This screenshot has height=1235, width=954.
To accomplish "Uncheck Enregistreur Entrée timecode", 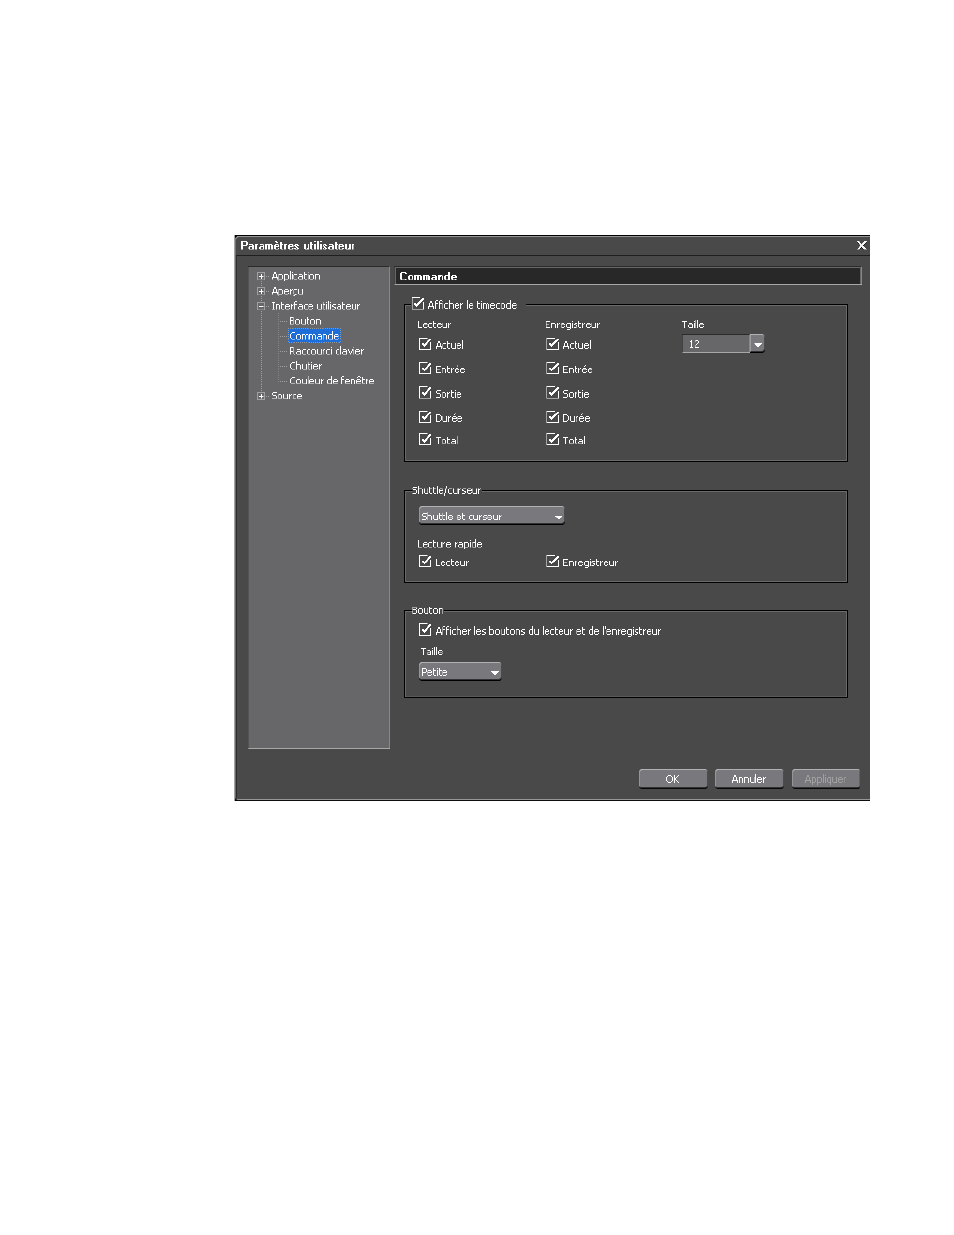I will pyautogui.click(x=552, y=369).
